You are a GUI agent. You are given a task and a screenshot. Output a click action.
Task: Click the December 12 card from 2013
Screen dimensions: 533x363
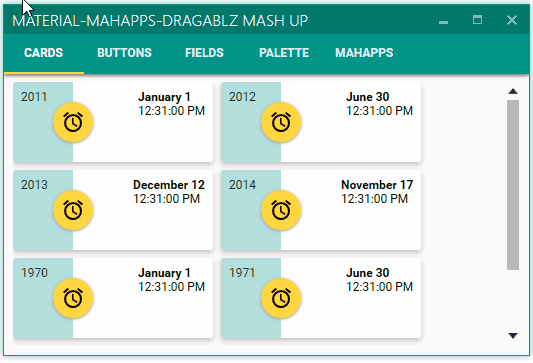tap(113, 210)
